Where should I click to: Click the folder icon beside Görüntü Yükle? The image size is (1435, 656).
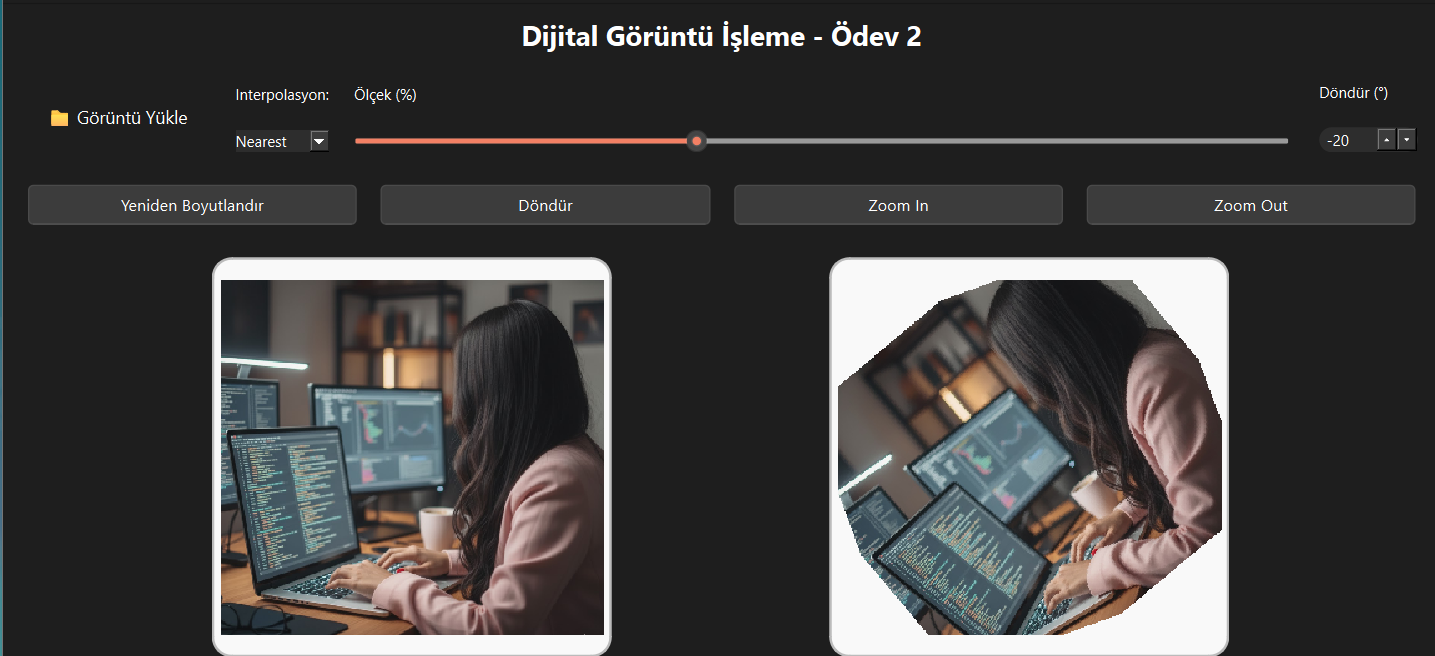(59, 118)
